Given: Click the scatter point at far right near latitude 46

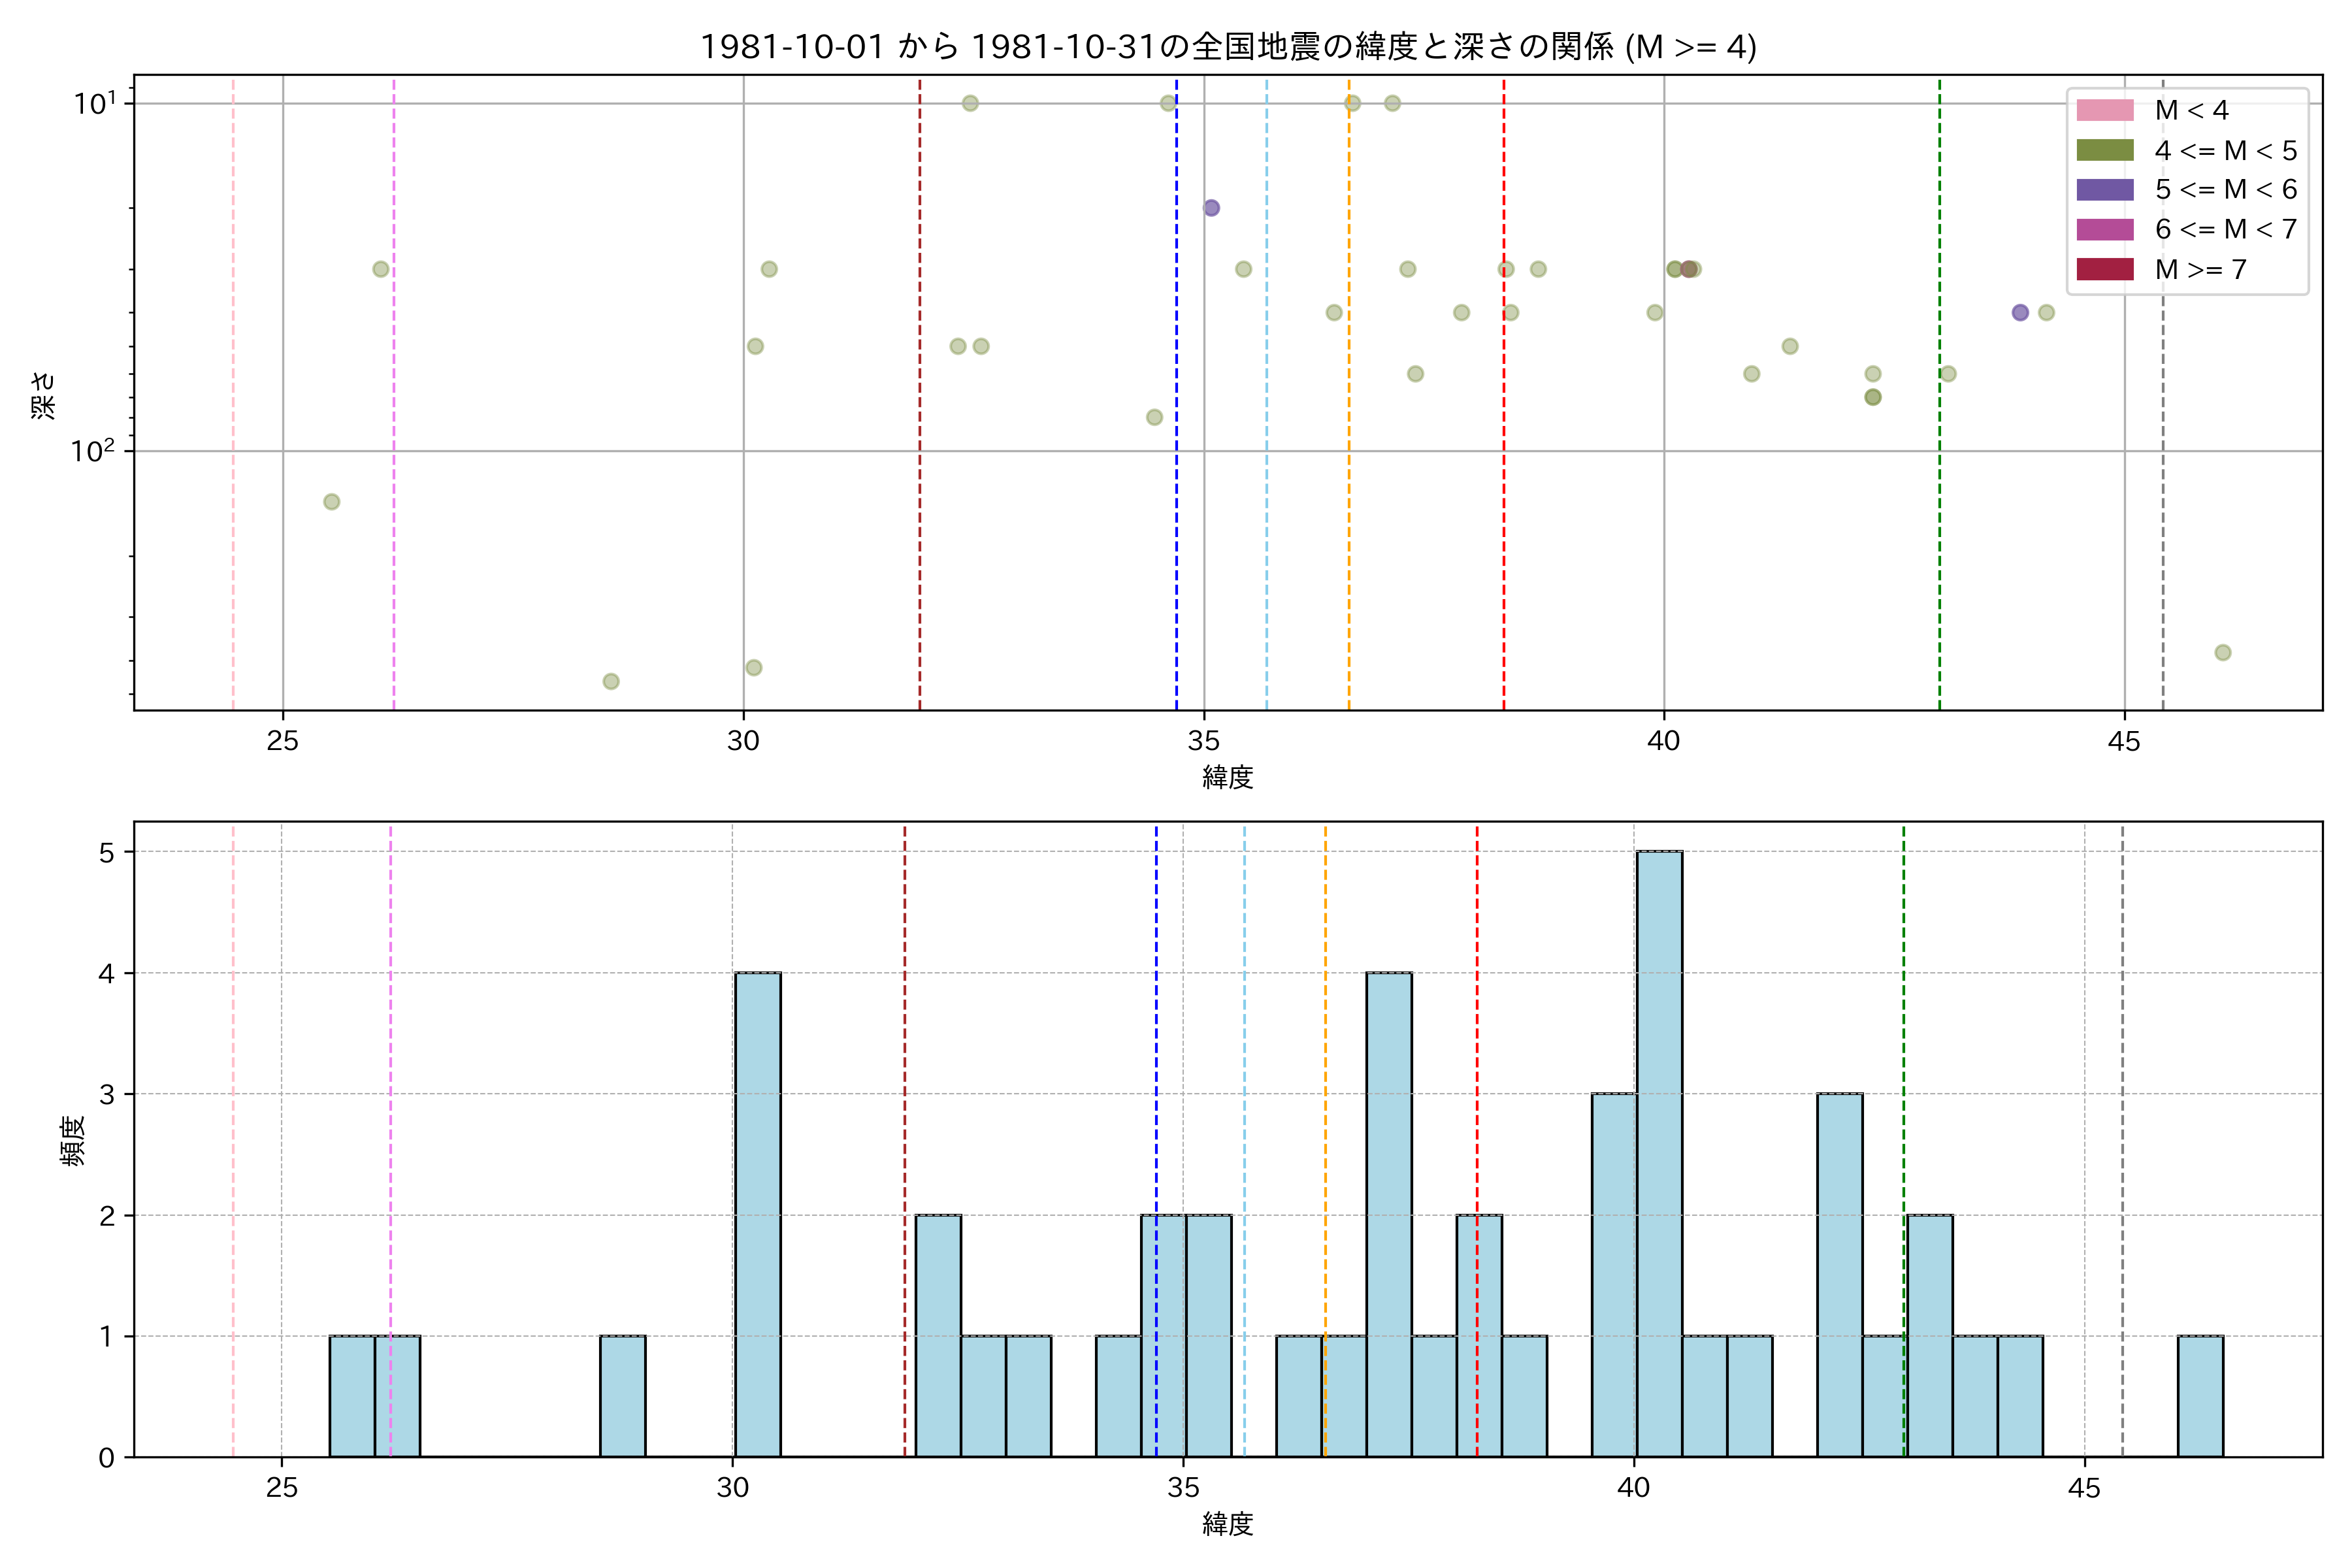Looking at the screenshot, I should tap(2223, 653).
